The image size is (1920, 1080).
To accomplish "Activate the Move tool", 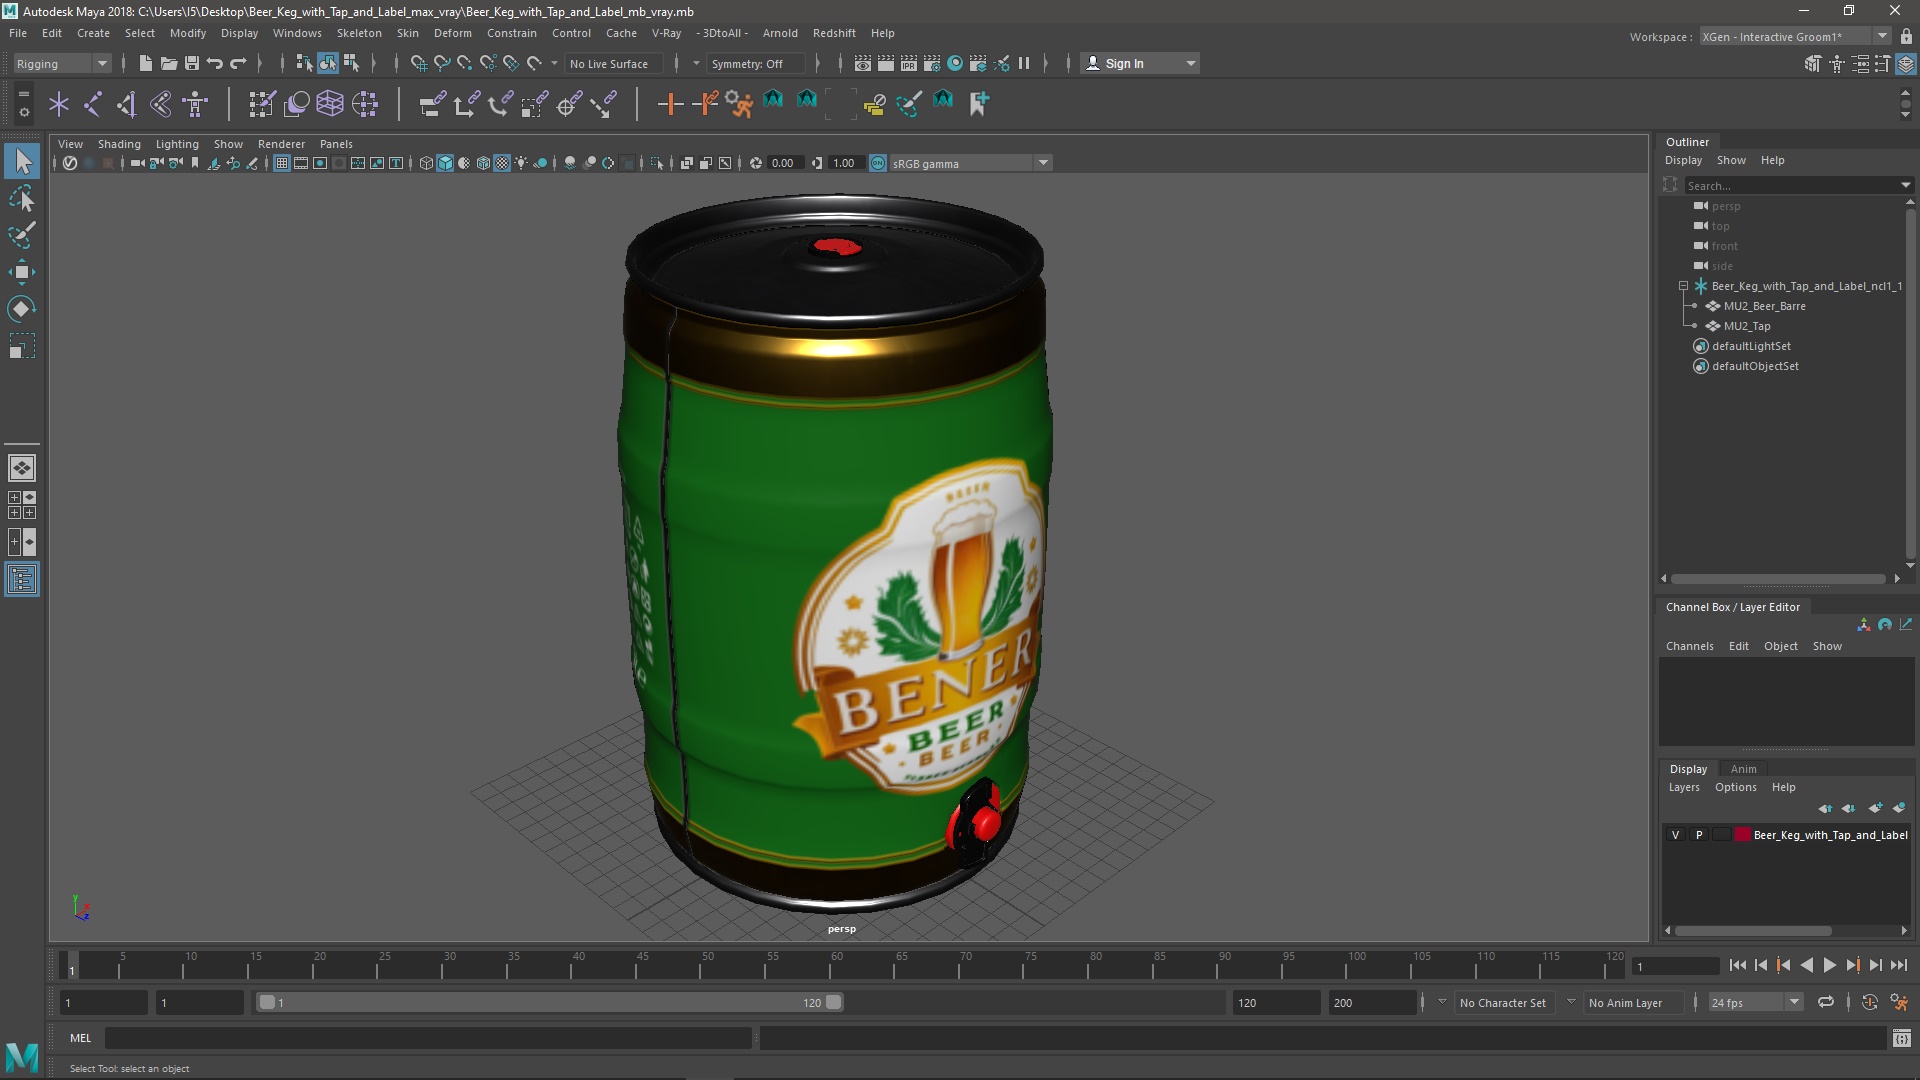I will point(22,272).
